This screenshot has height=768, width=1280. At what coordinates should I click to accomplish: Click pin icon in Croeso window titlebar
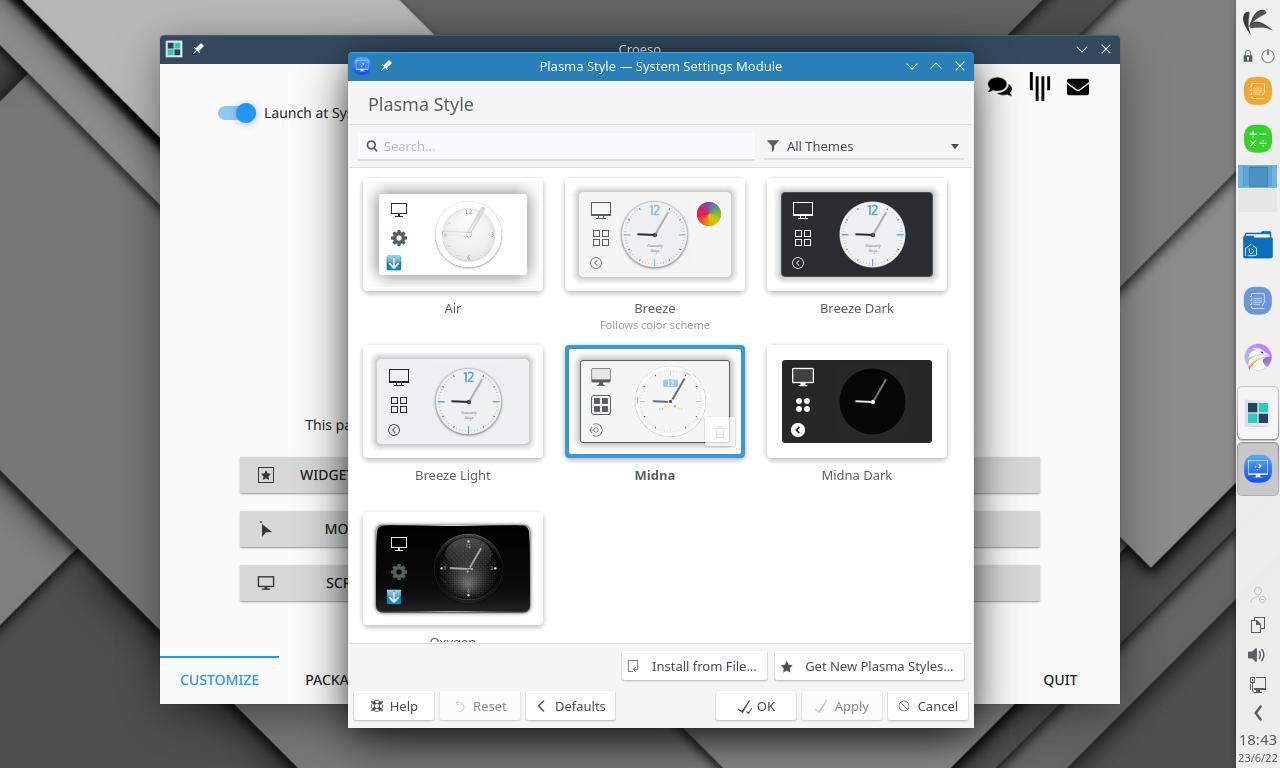click(x=198, y=49)
